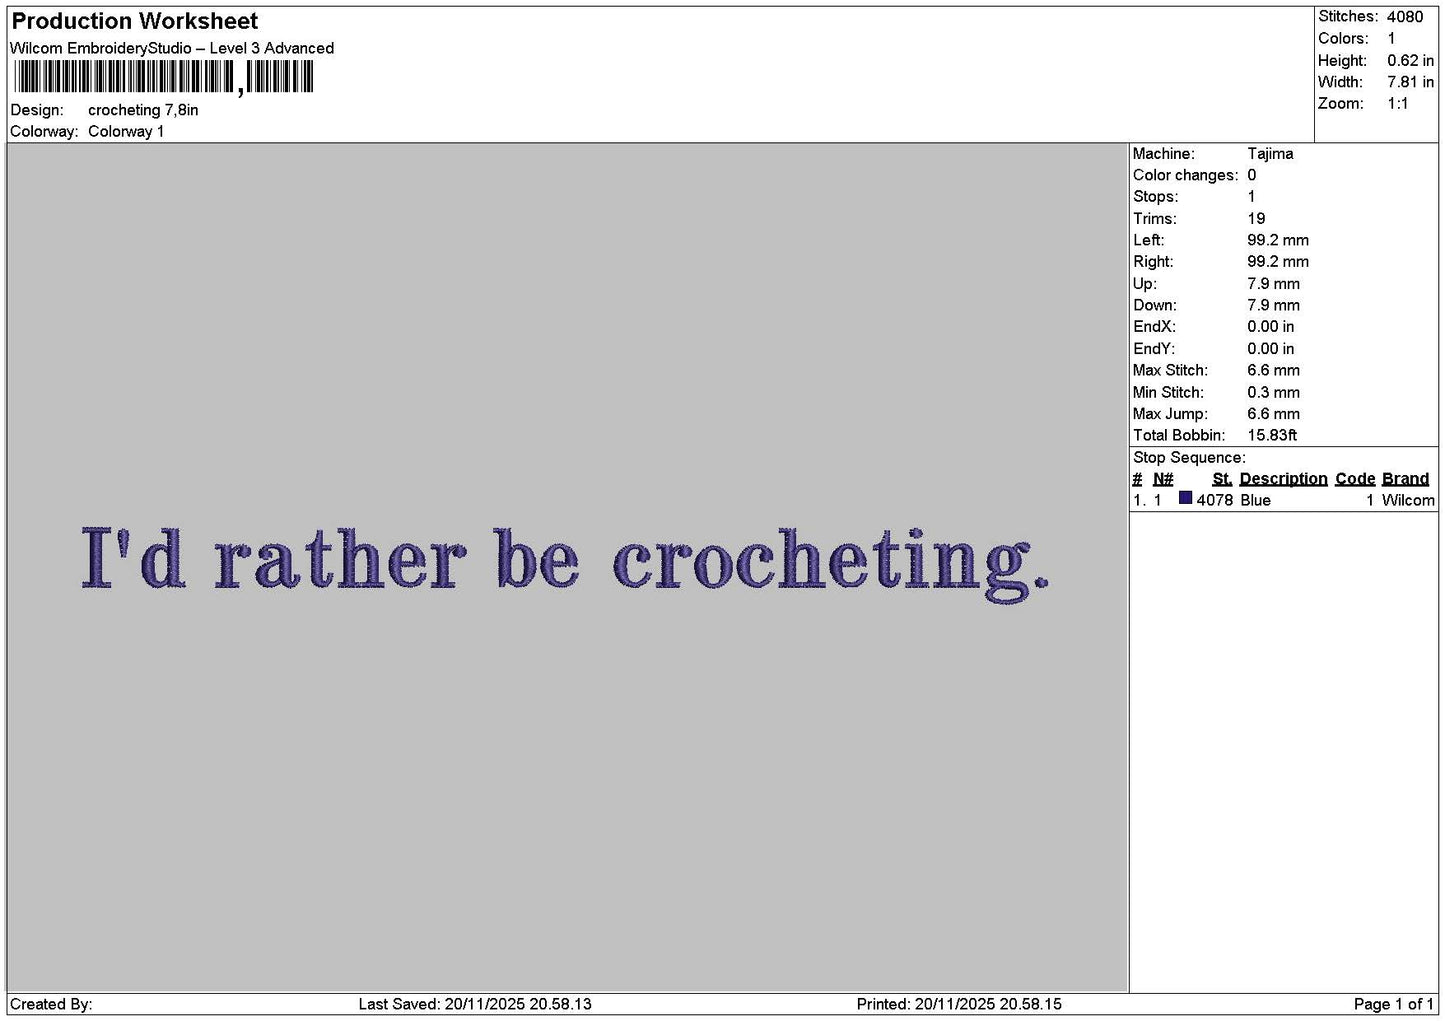Click the Stitches value 4080
Screen dimensions: 1445x1021
pos(1405,16)
